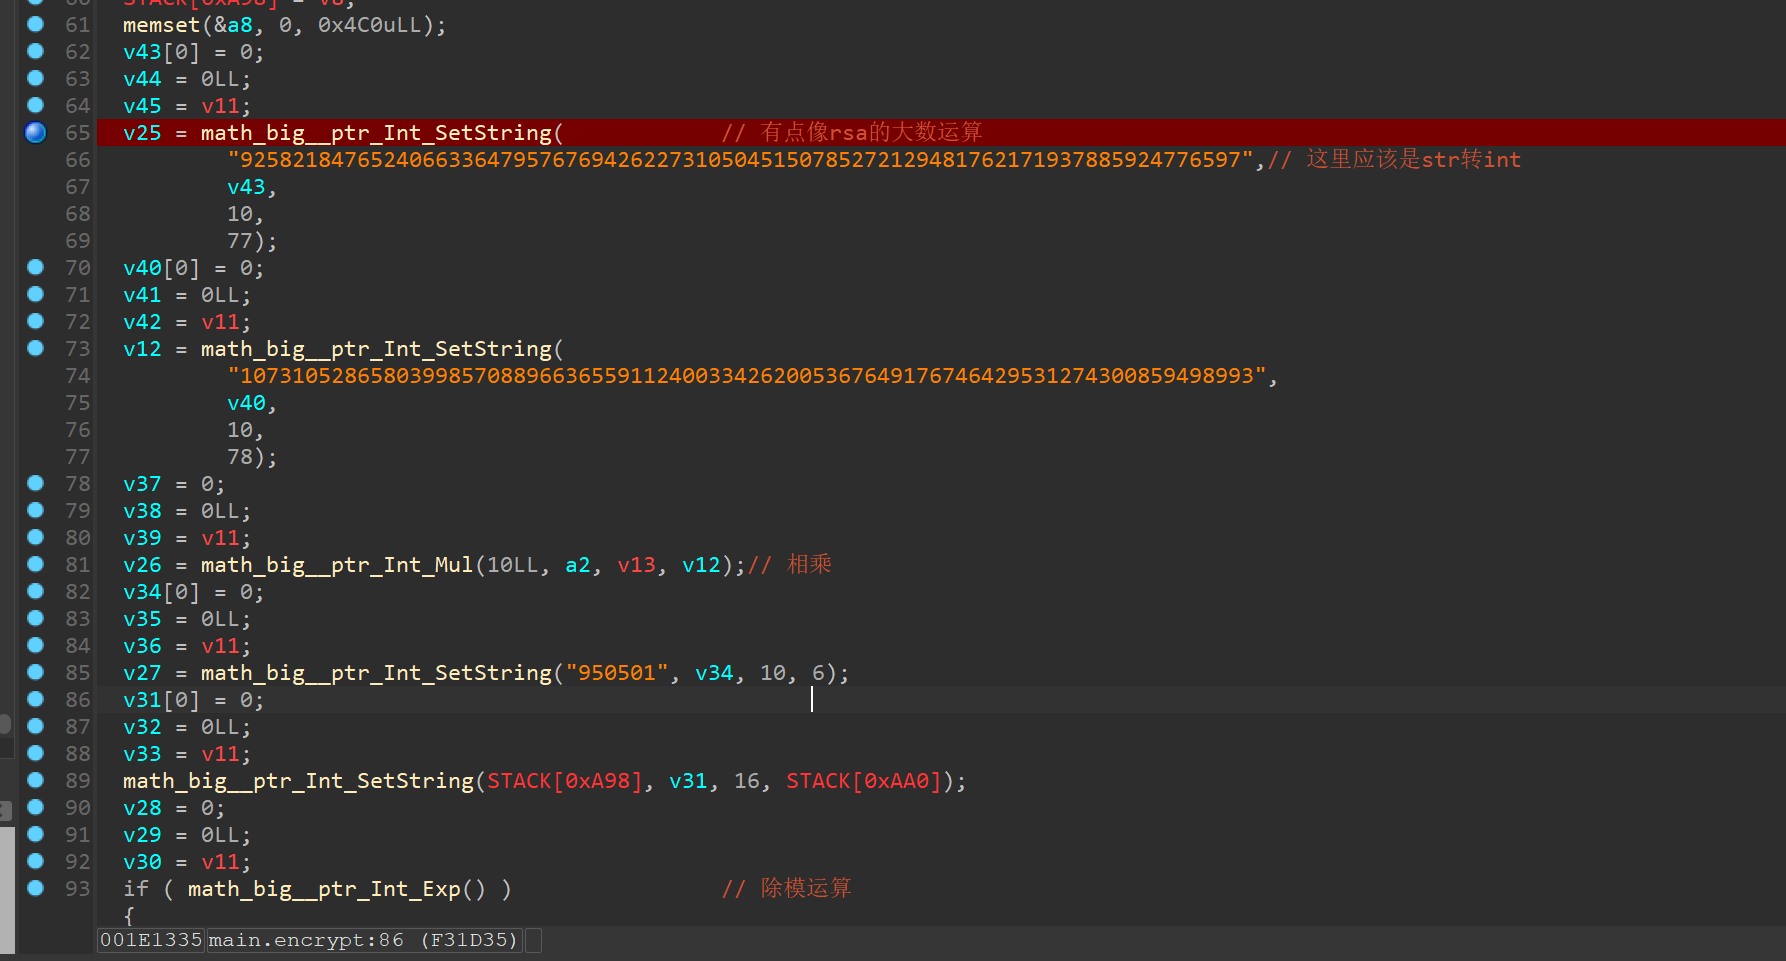Toggle breakpoint dot on line 81

(x=35, y=564)
